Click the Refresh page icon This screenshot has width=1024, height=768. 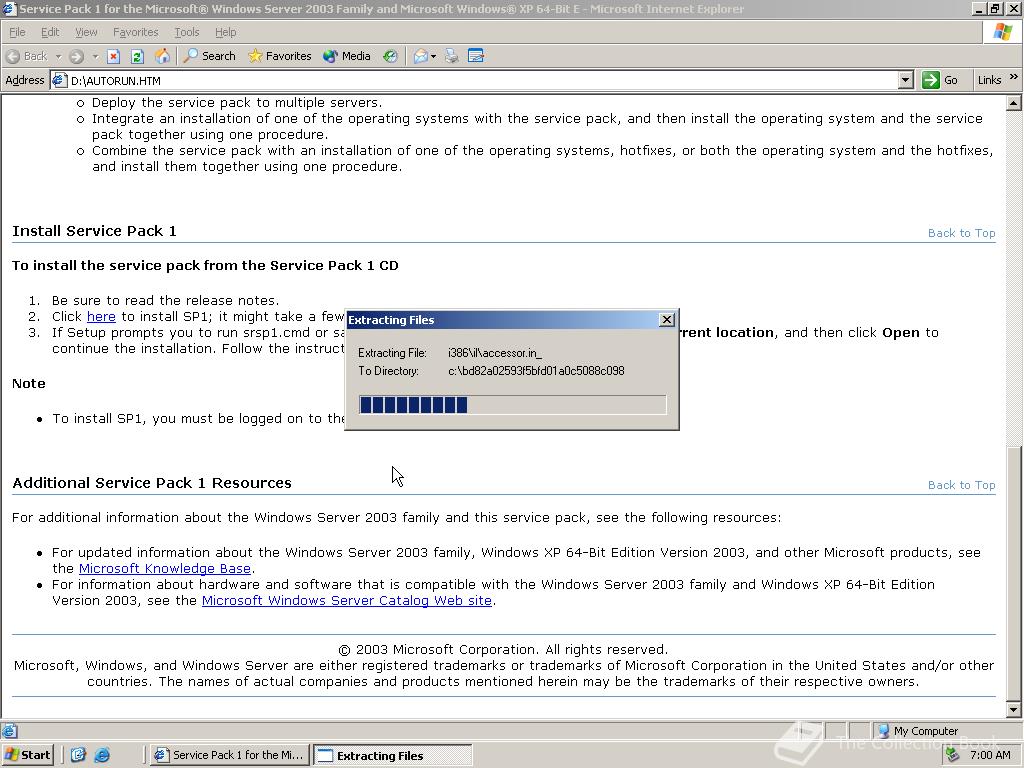137,56
